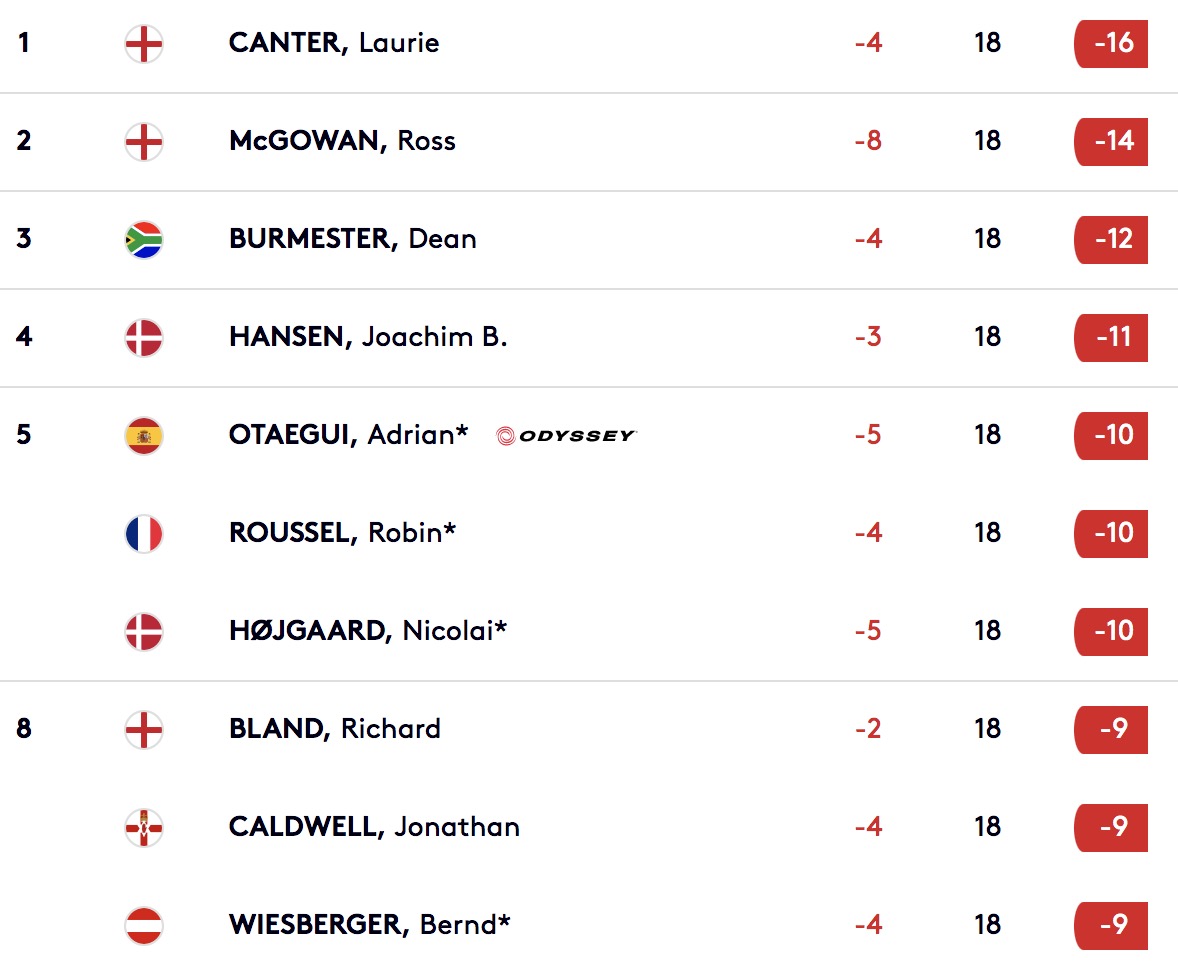Click the South Africa flag beside Burmester
Image resolution: width=1178 pixels, height=968 pixels.
tap(143, 240)
